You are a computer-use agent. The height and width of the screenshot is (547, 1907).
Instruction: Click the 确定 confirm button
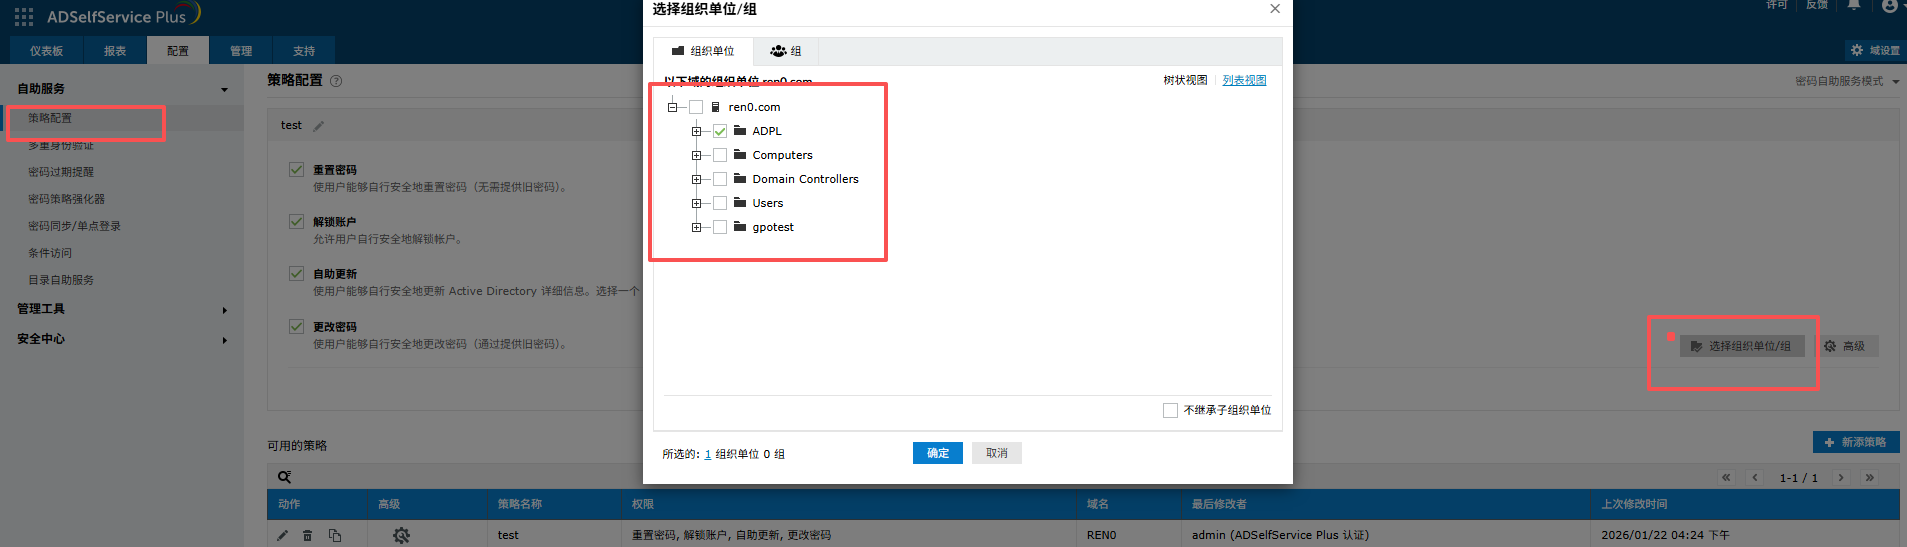(937, 453)
